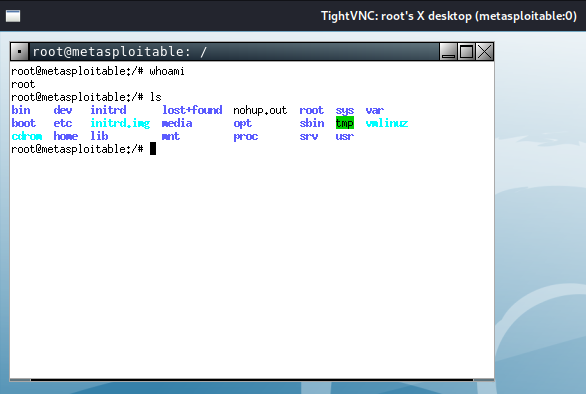Select the 'lib' directory name
Screen dimensions: 586x394
click(99, 136)
